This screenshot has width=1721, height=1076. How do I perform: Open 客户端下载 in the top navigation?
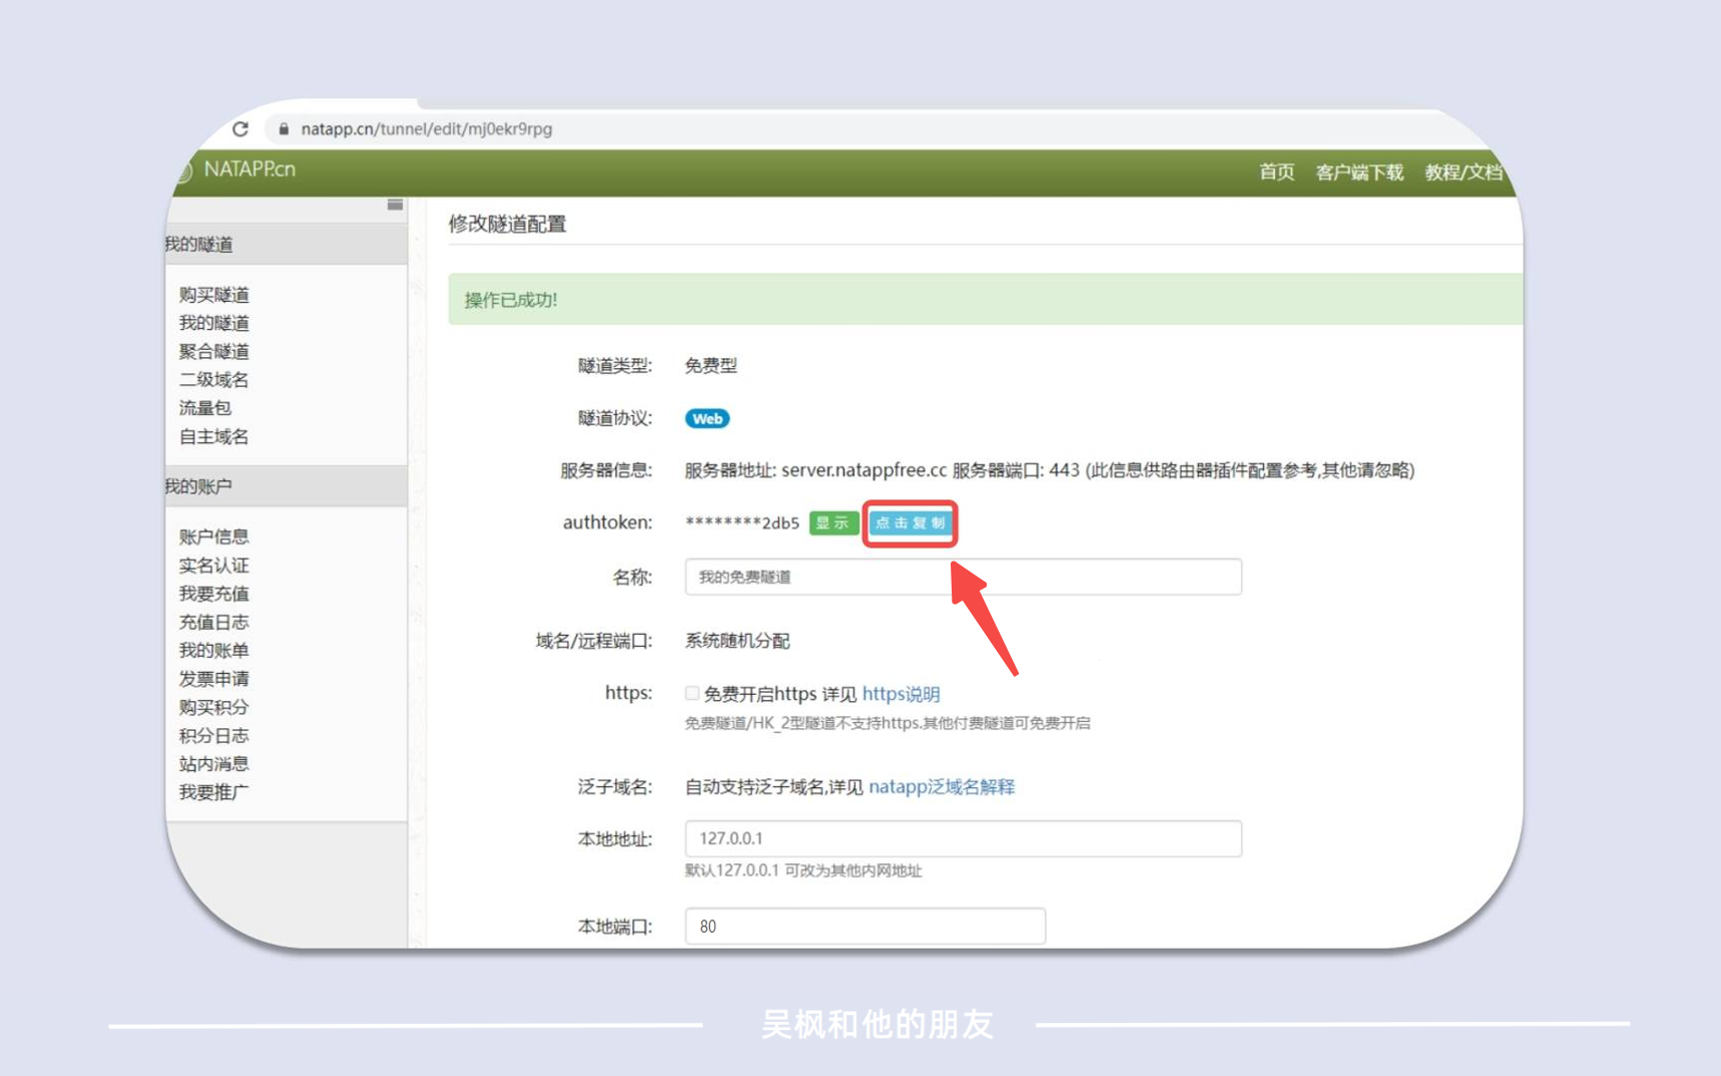1359,172
